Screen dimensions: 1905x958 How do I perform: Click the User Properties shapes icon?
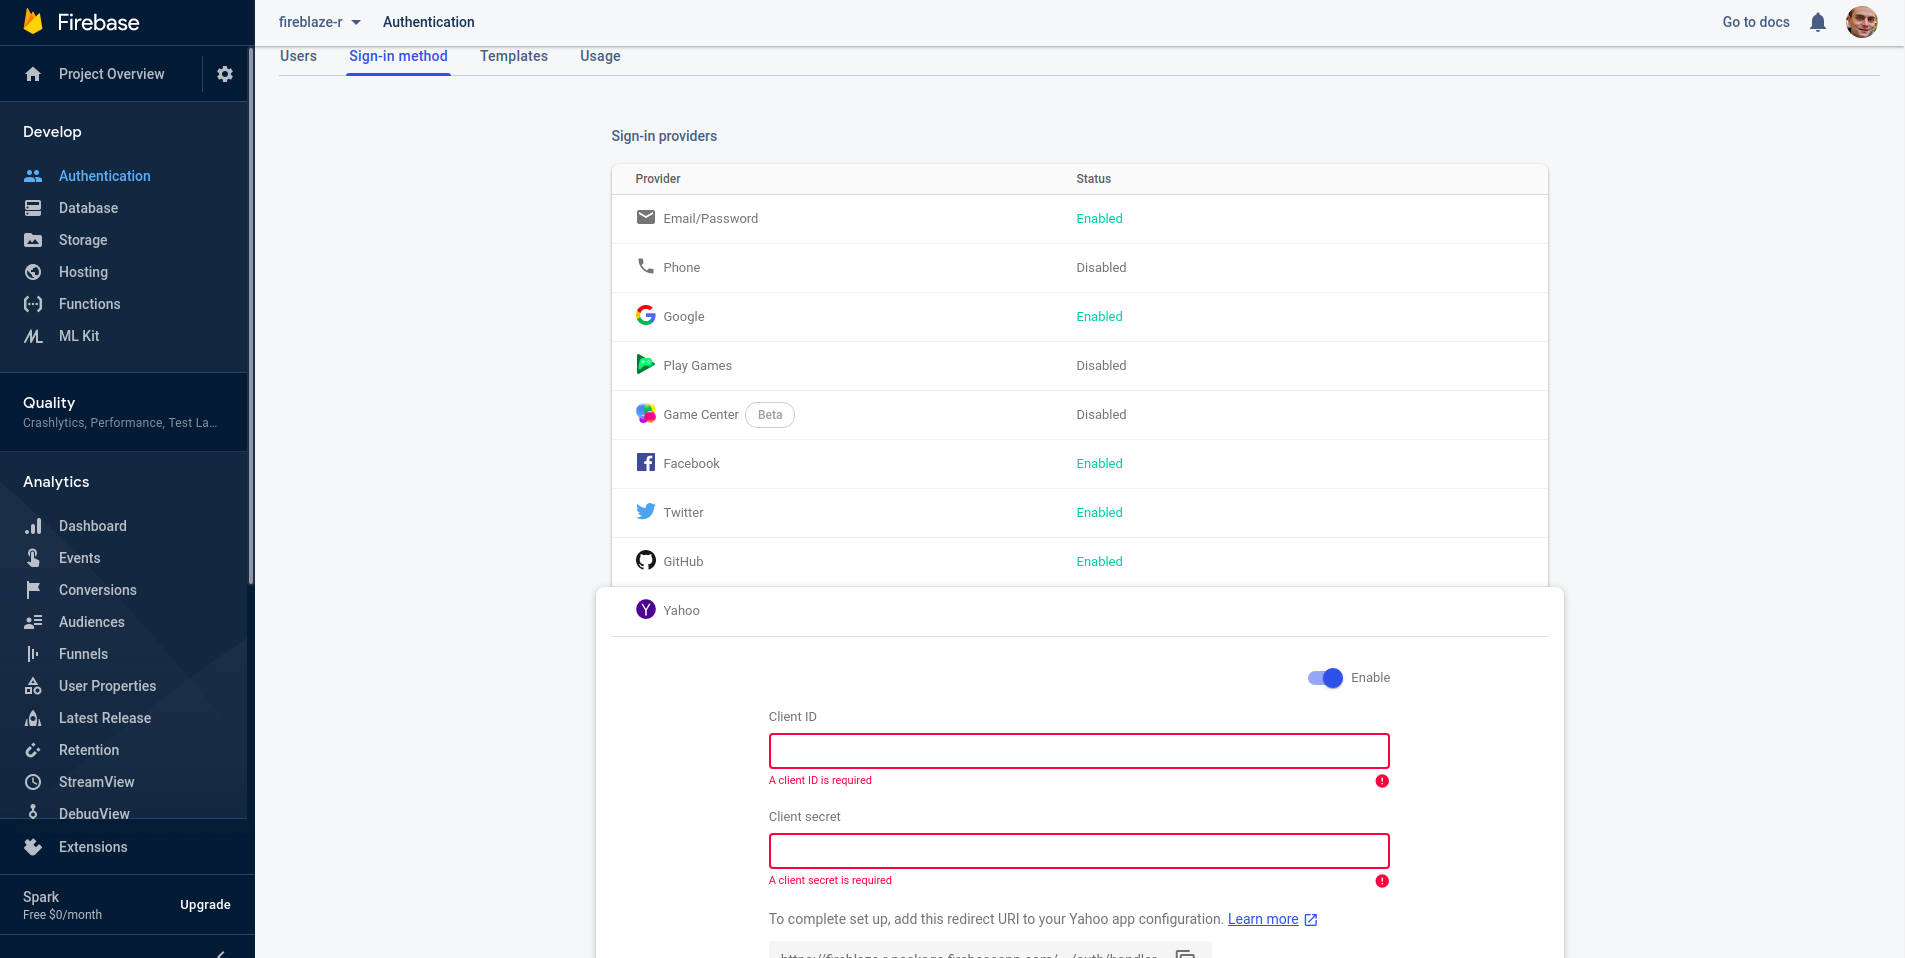33,686
